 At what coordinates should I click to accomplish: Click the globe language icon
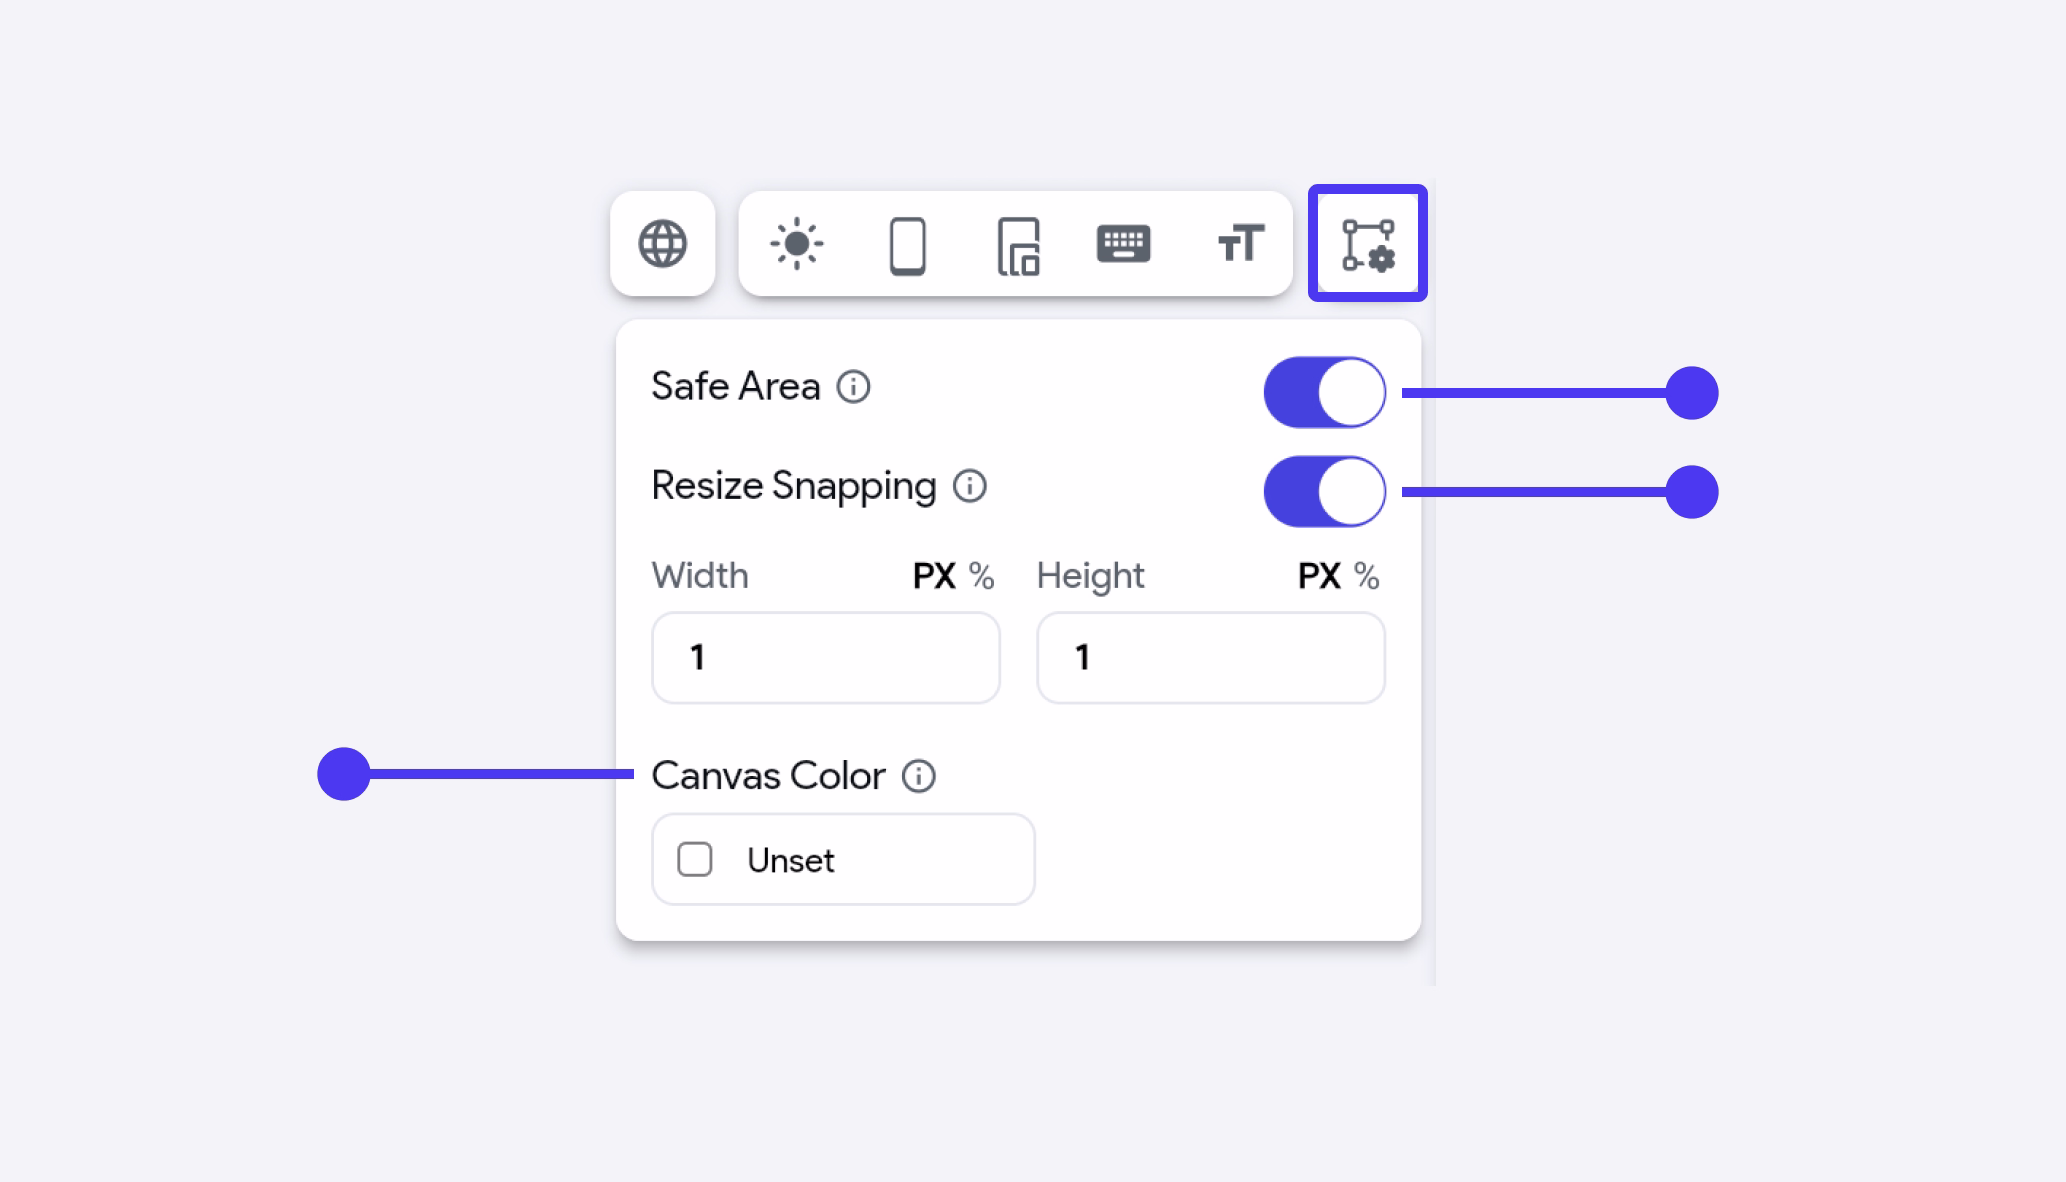coord(662,244)
